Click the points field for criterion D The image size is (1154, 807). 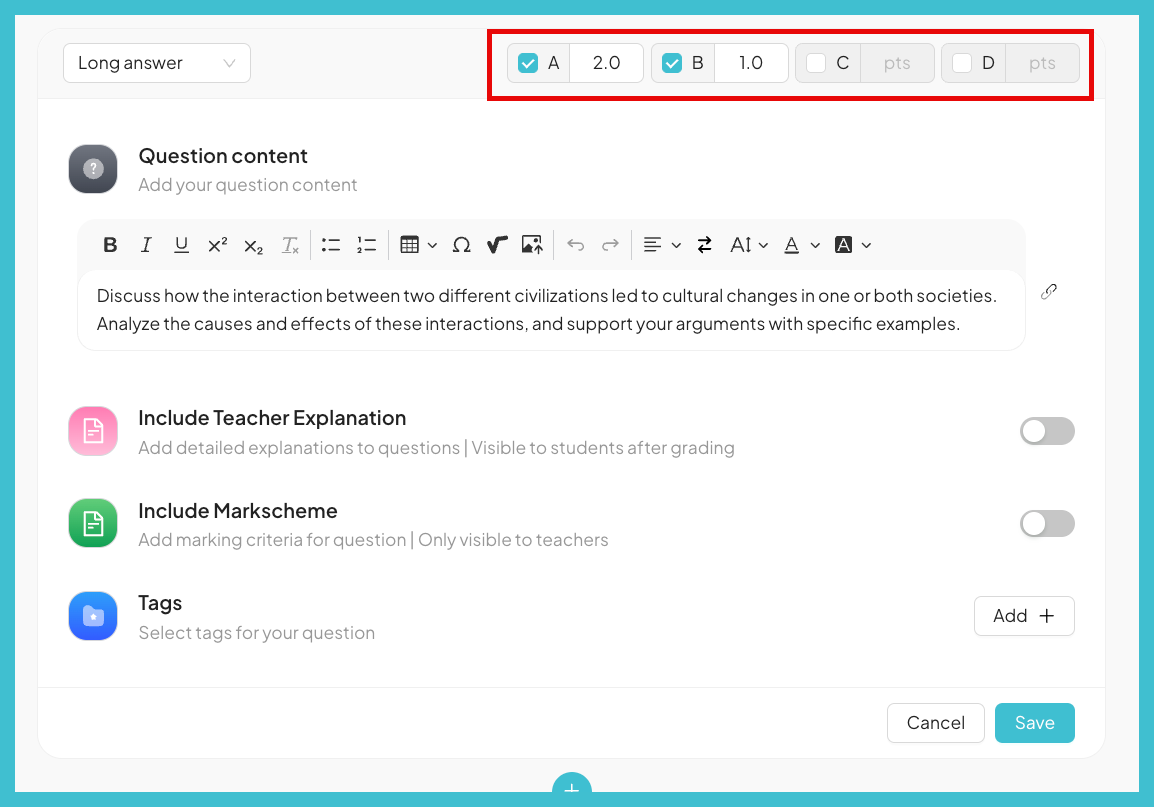[x=1042, y=63]
